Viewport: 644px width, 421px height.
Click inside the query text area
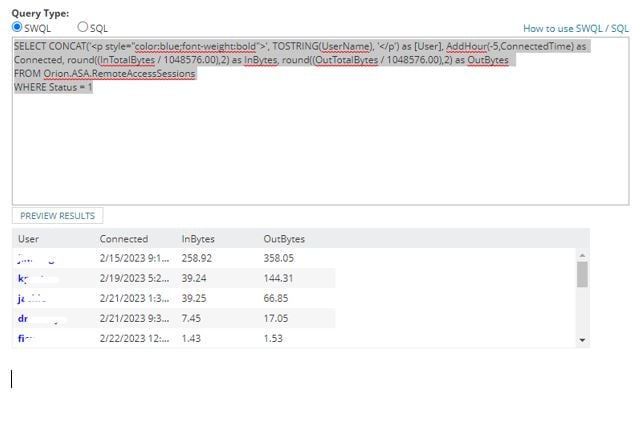320,121
